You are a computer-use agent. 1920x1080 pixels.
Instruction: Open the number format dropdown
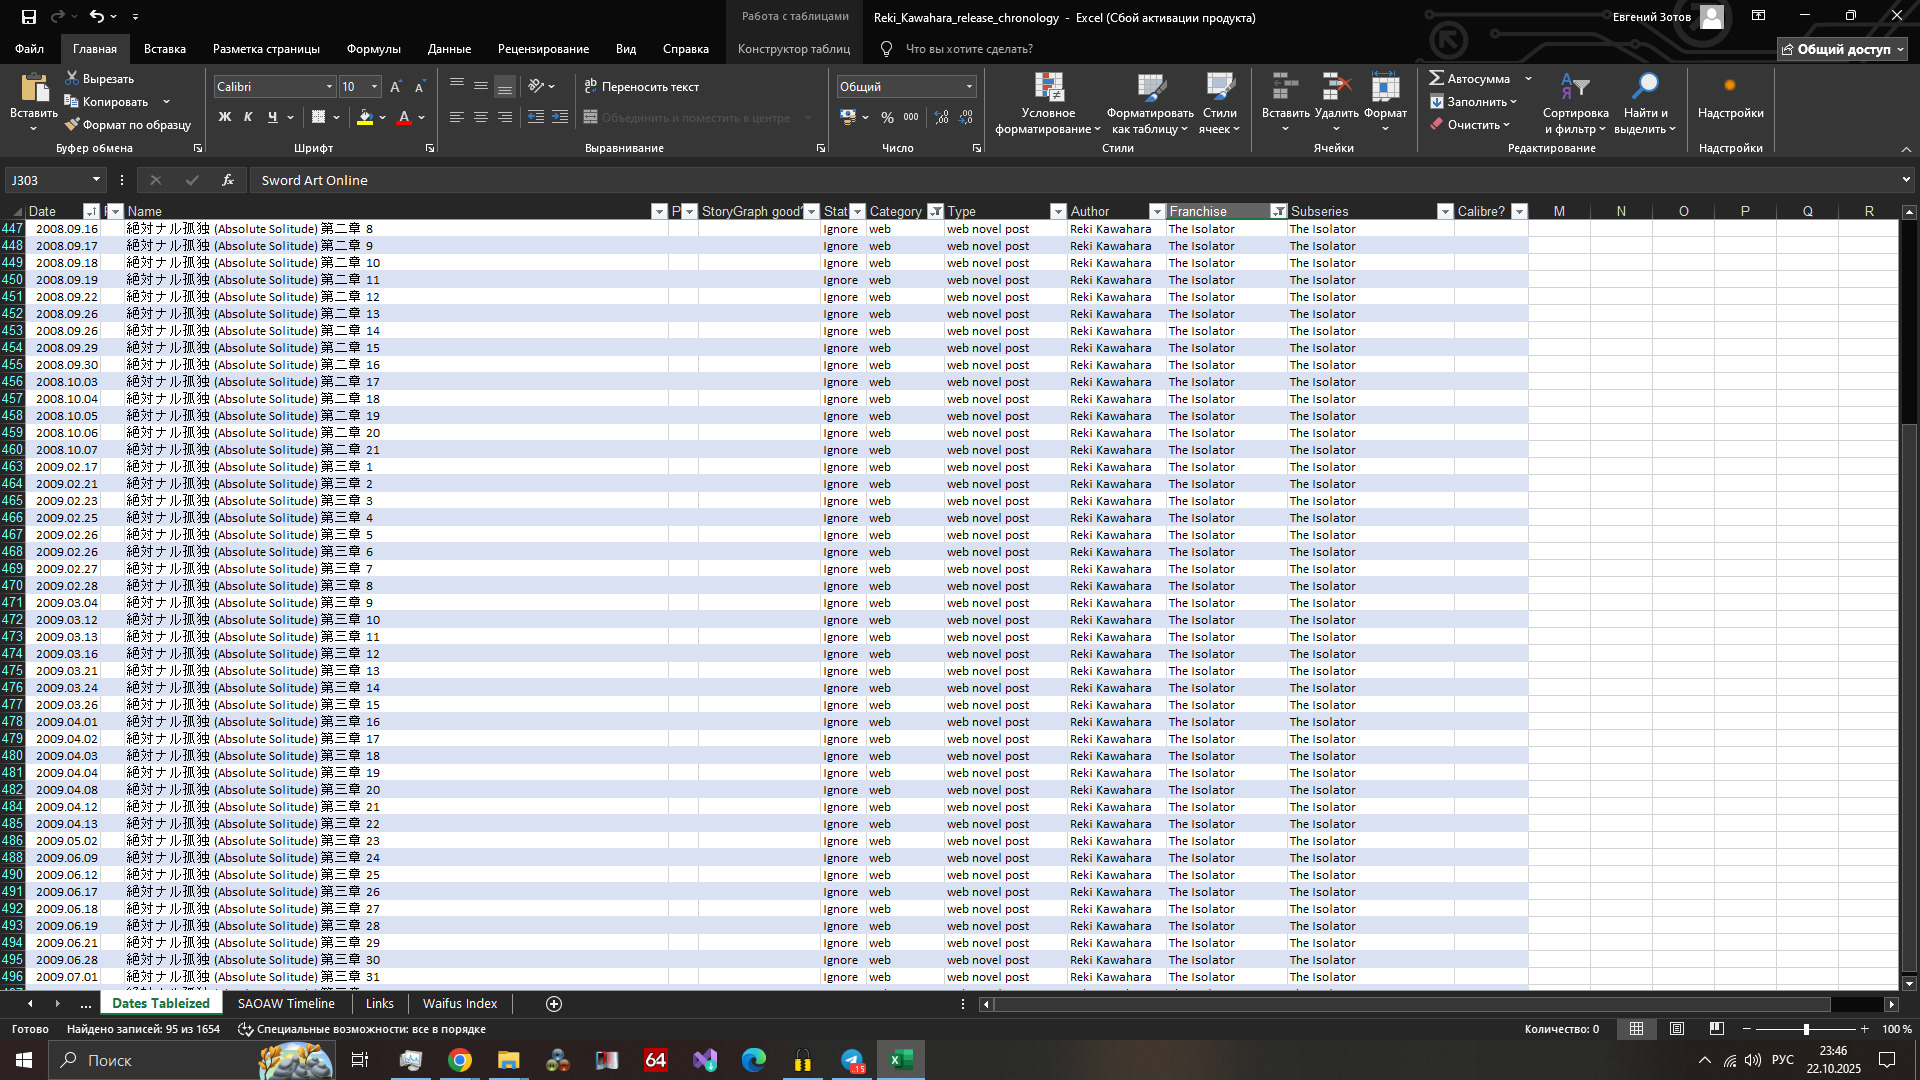tap(969, 87)
